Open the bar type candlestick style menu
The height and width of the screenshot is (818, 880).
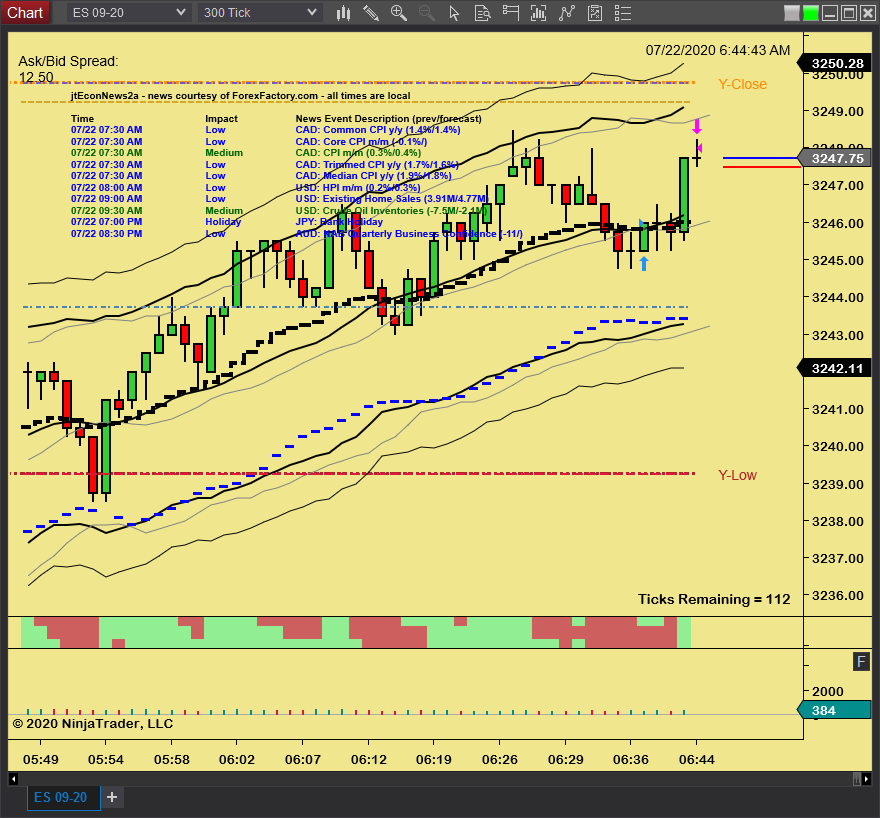click(343, 13)
